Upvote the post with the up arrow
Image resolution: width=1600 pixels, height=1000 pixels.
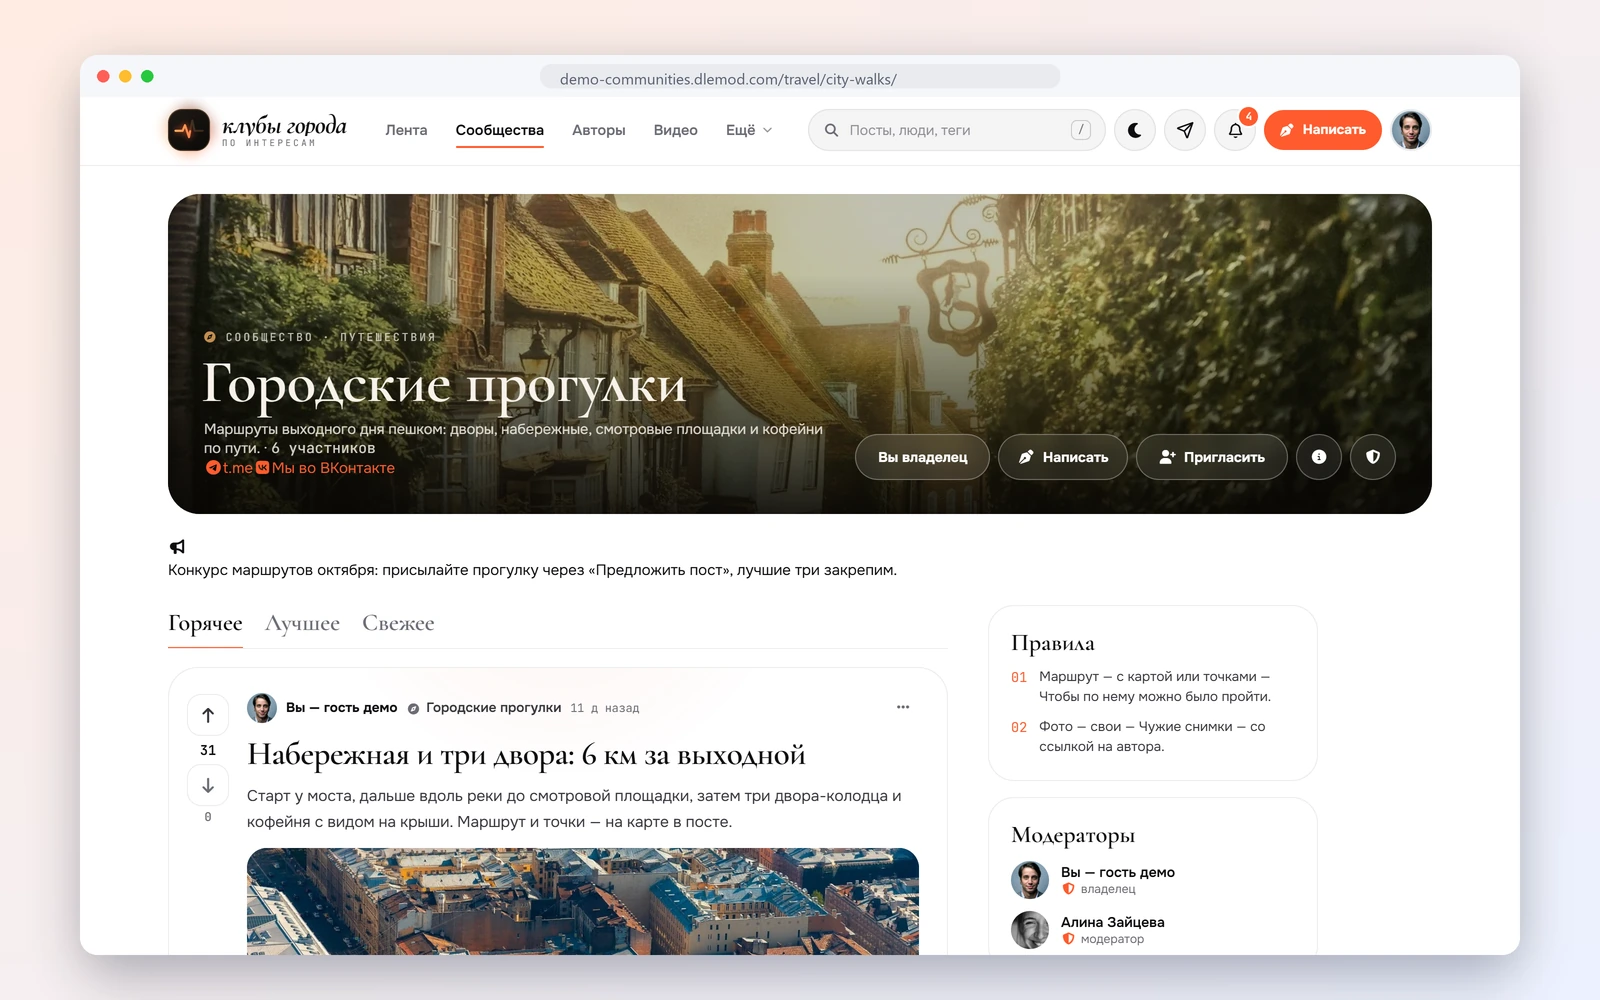click(208, 715)
